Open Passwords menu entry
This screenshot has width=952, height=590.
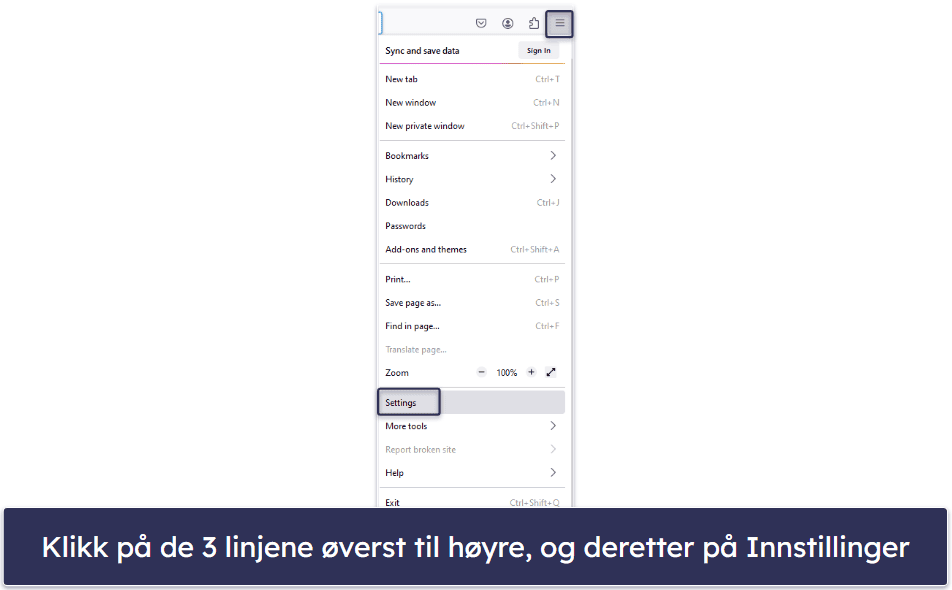472,226
